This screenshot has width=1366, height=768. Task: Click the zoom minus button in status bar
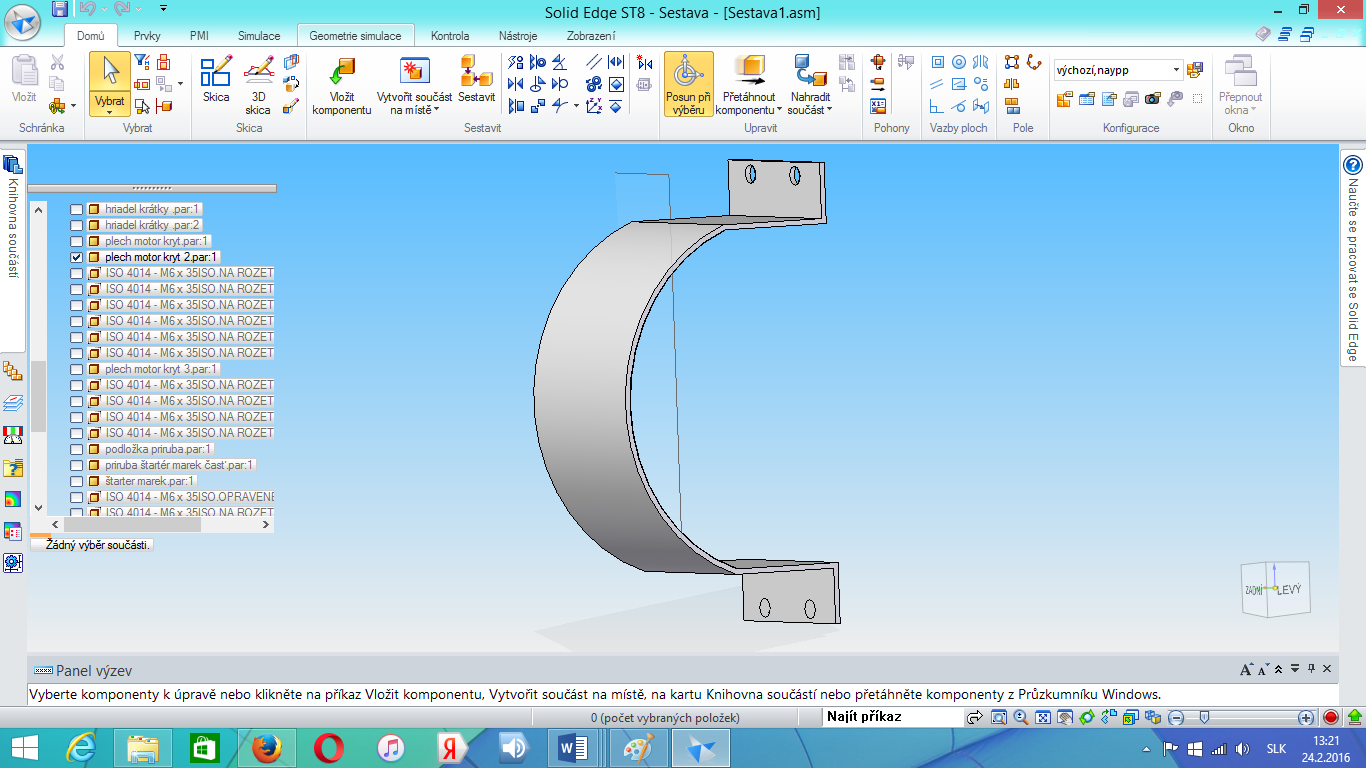pos(1177,717)
